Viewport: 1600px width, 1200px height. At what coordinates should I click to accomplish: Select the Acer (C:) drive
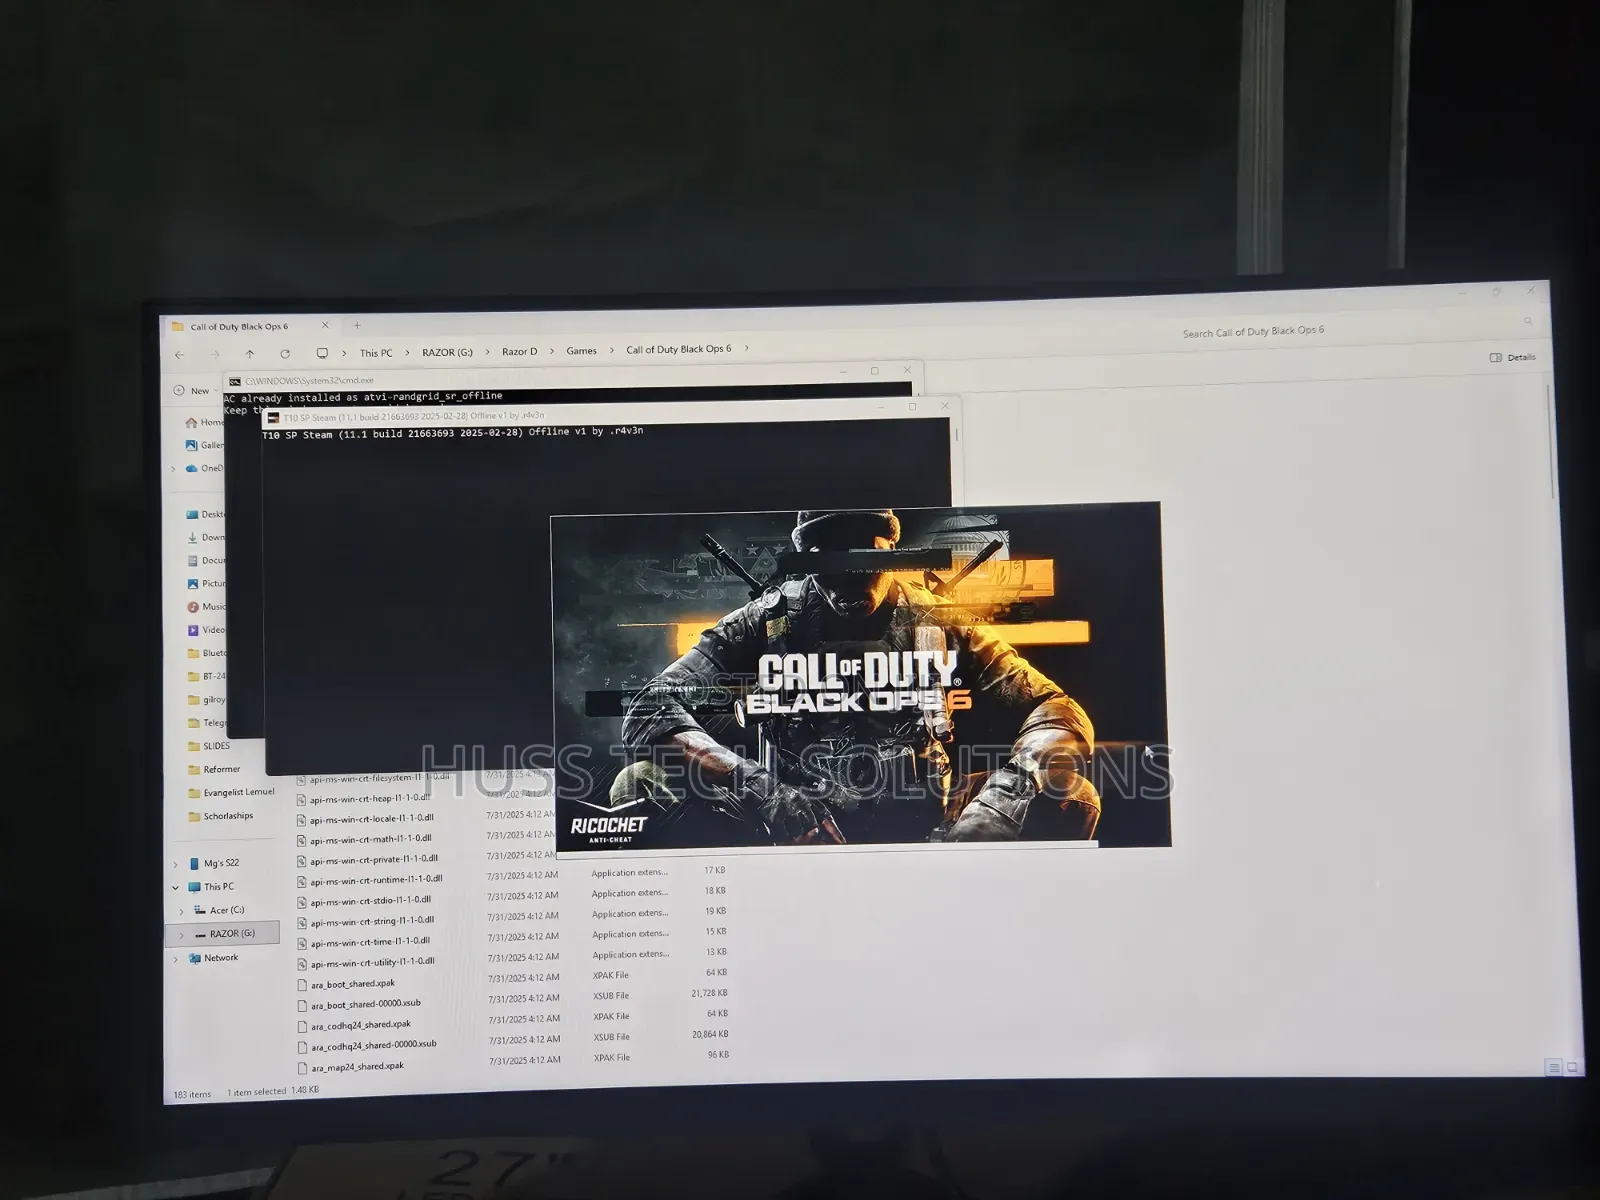219,910
